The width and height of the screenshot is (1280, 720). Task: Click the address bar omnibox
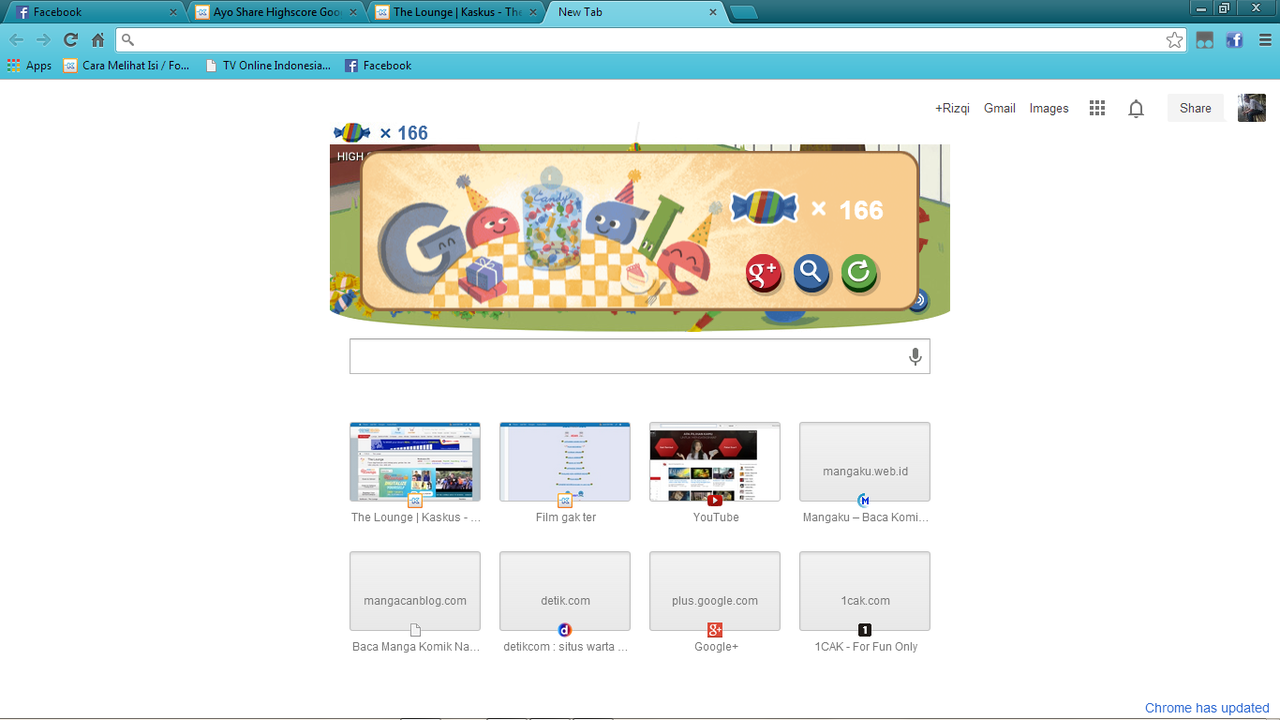pos(650,40)
